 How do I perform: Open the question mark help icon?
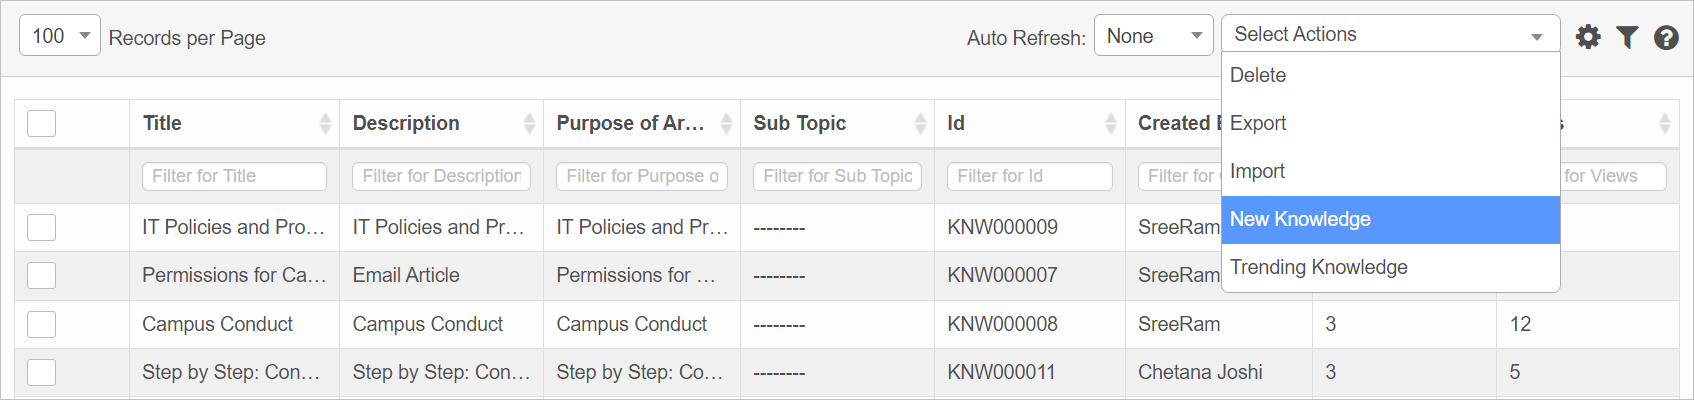coord(1666,37)
